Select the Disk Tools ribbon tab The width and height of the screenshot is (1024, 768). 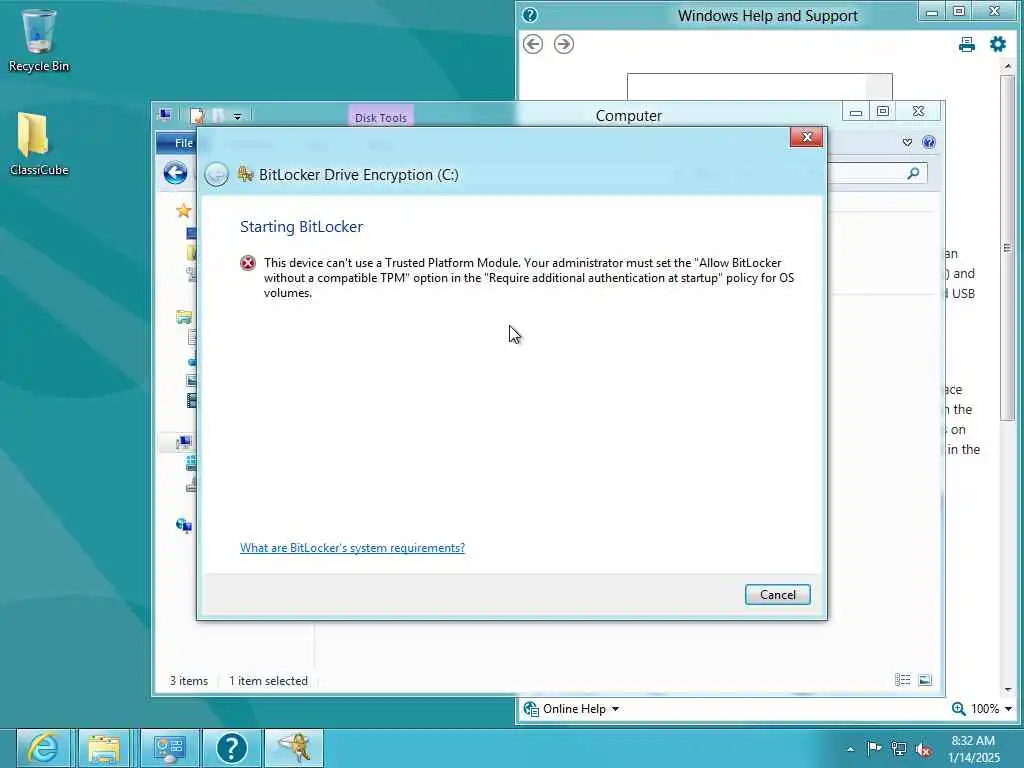coord(380,118)
